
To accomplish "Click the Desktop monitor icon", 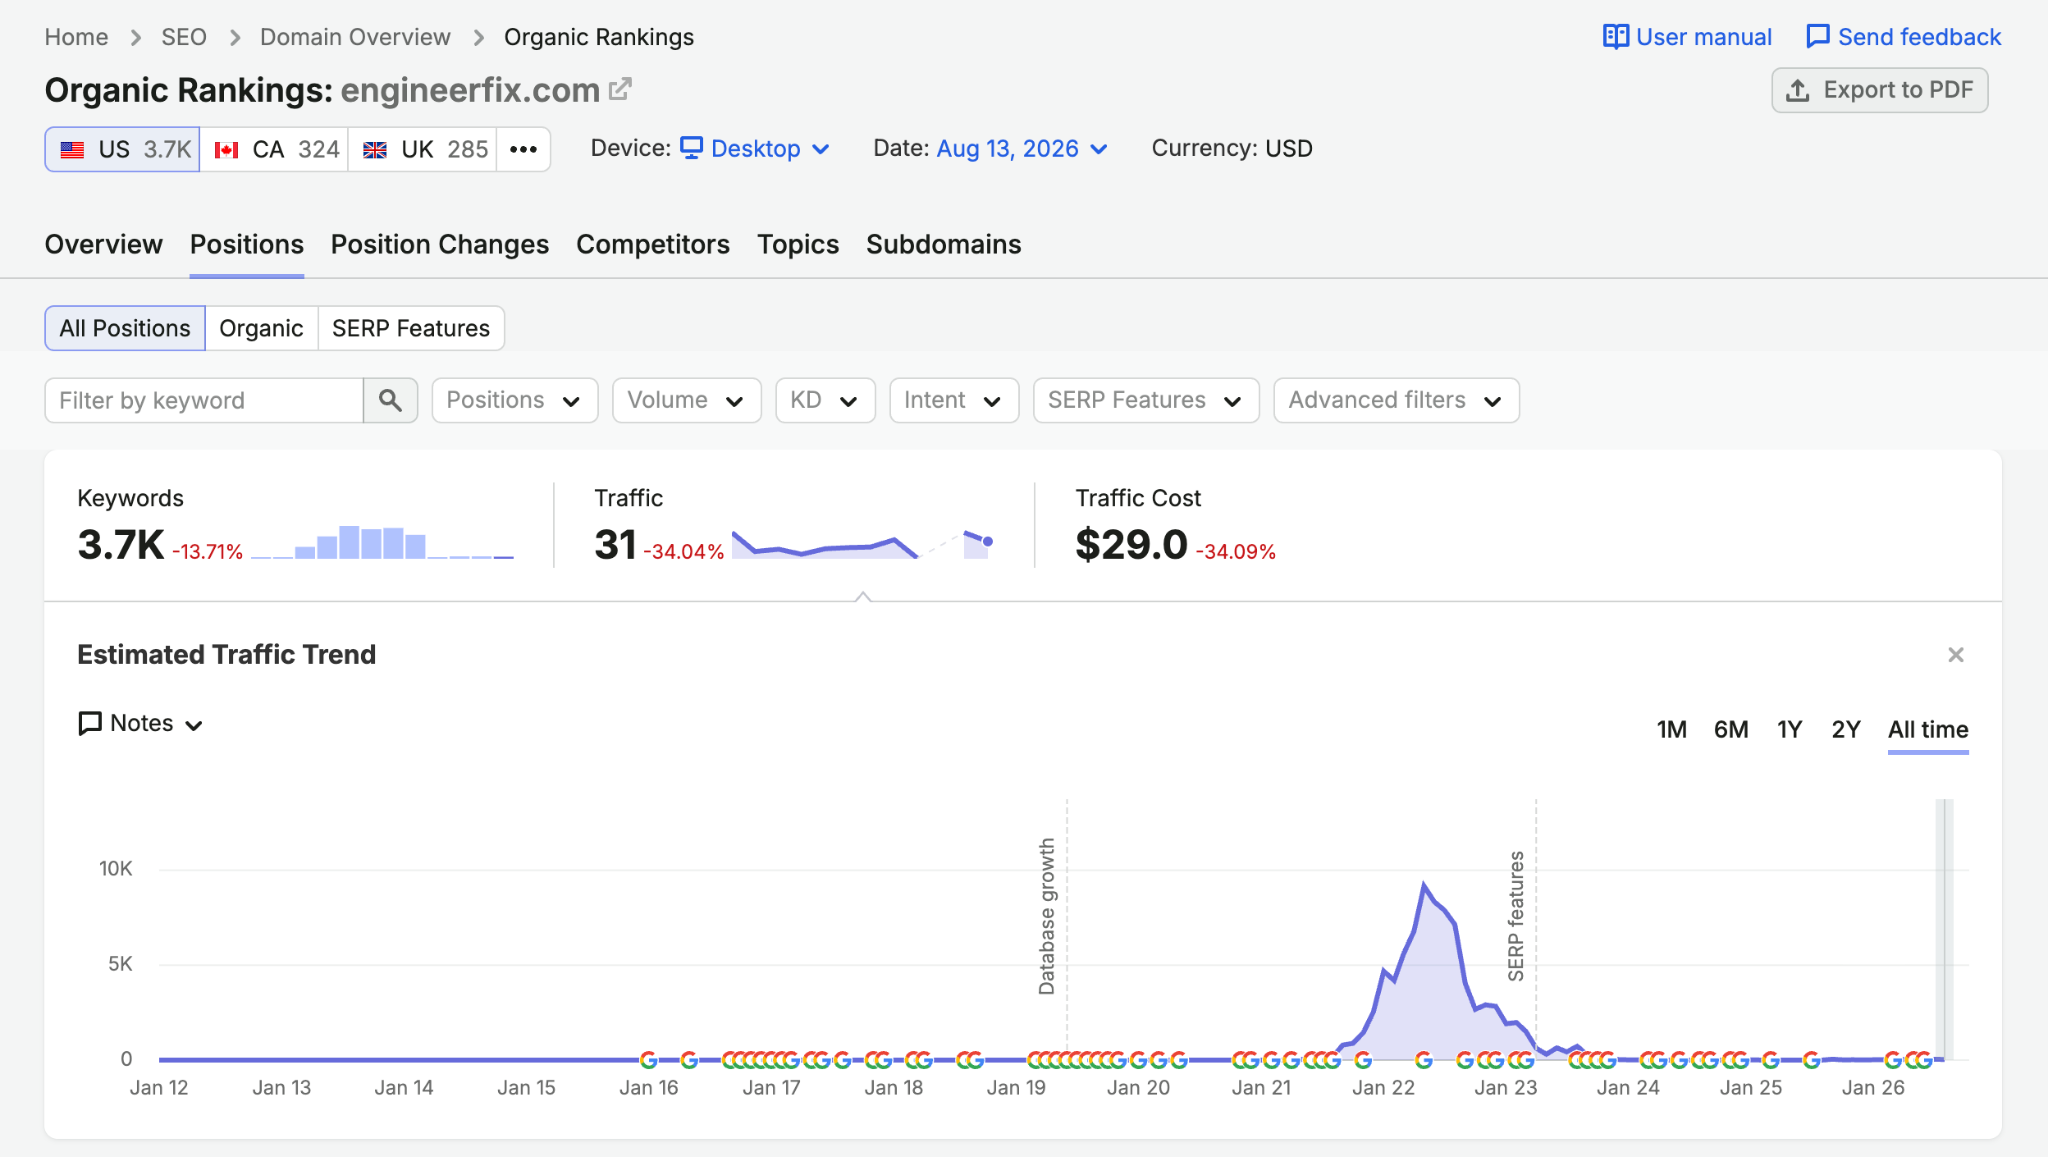I will point(691,148).
